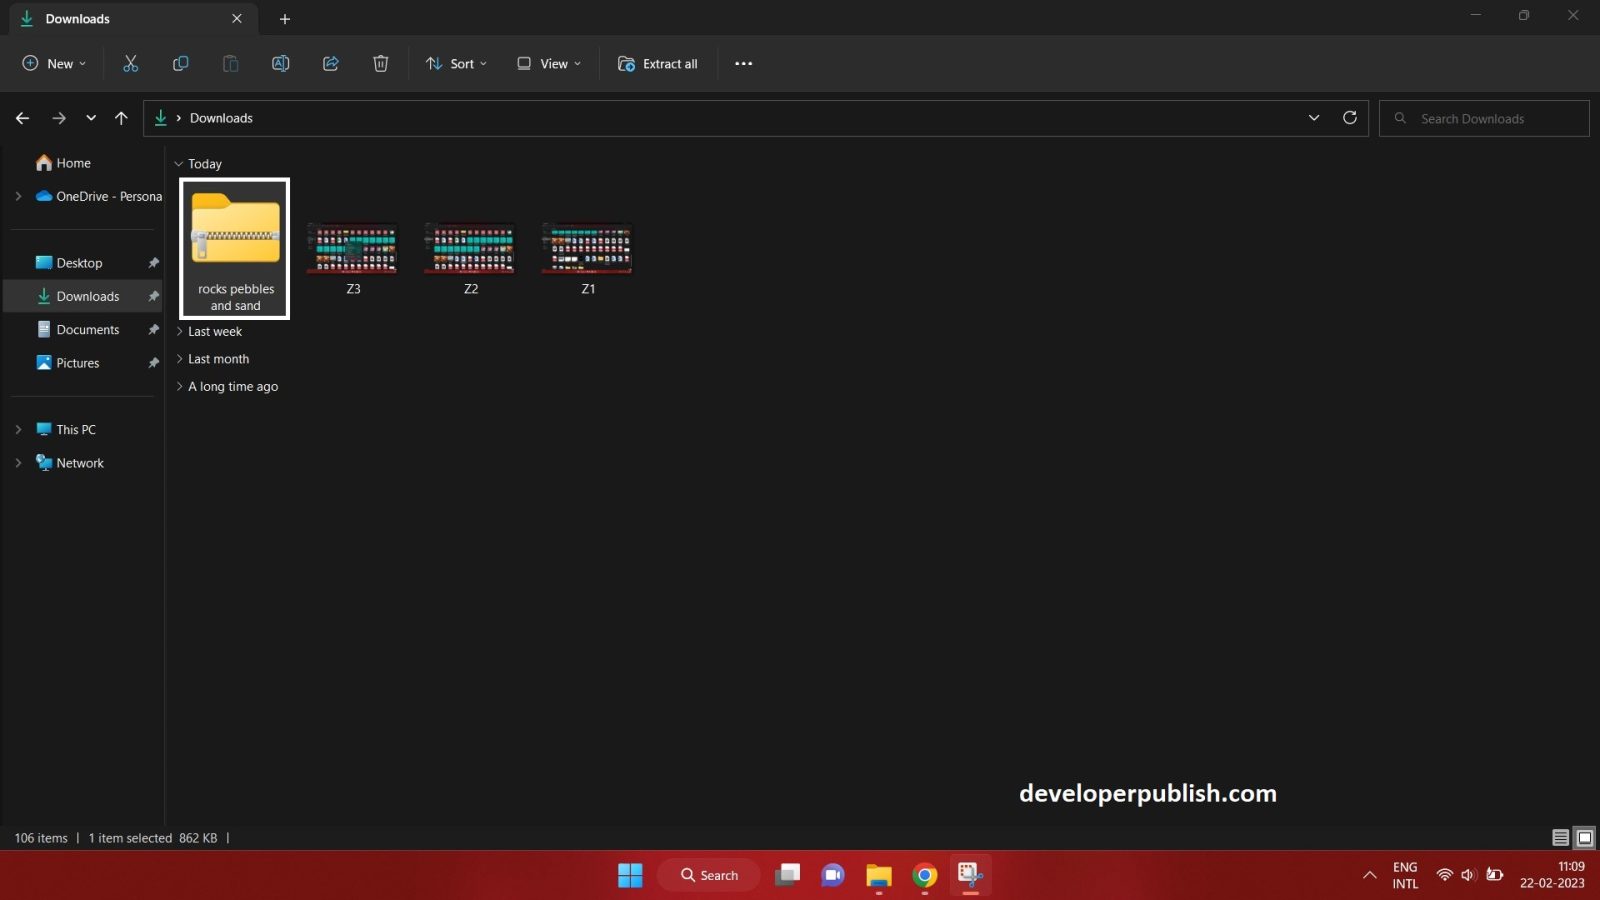Extract all contents of the zip
The width and height of the screenshot is (1600, 900).
pyautogui.click(x=657, y=63)
